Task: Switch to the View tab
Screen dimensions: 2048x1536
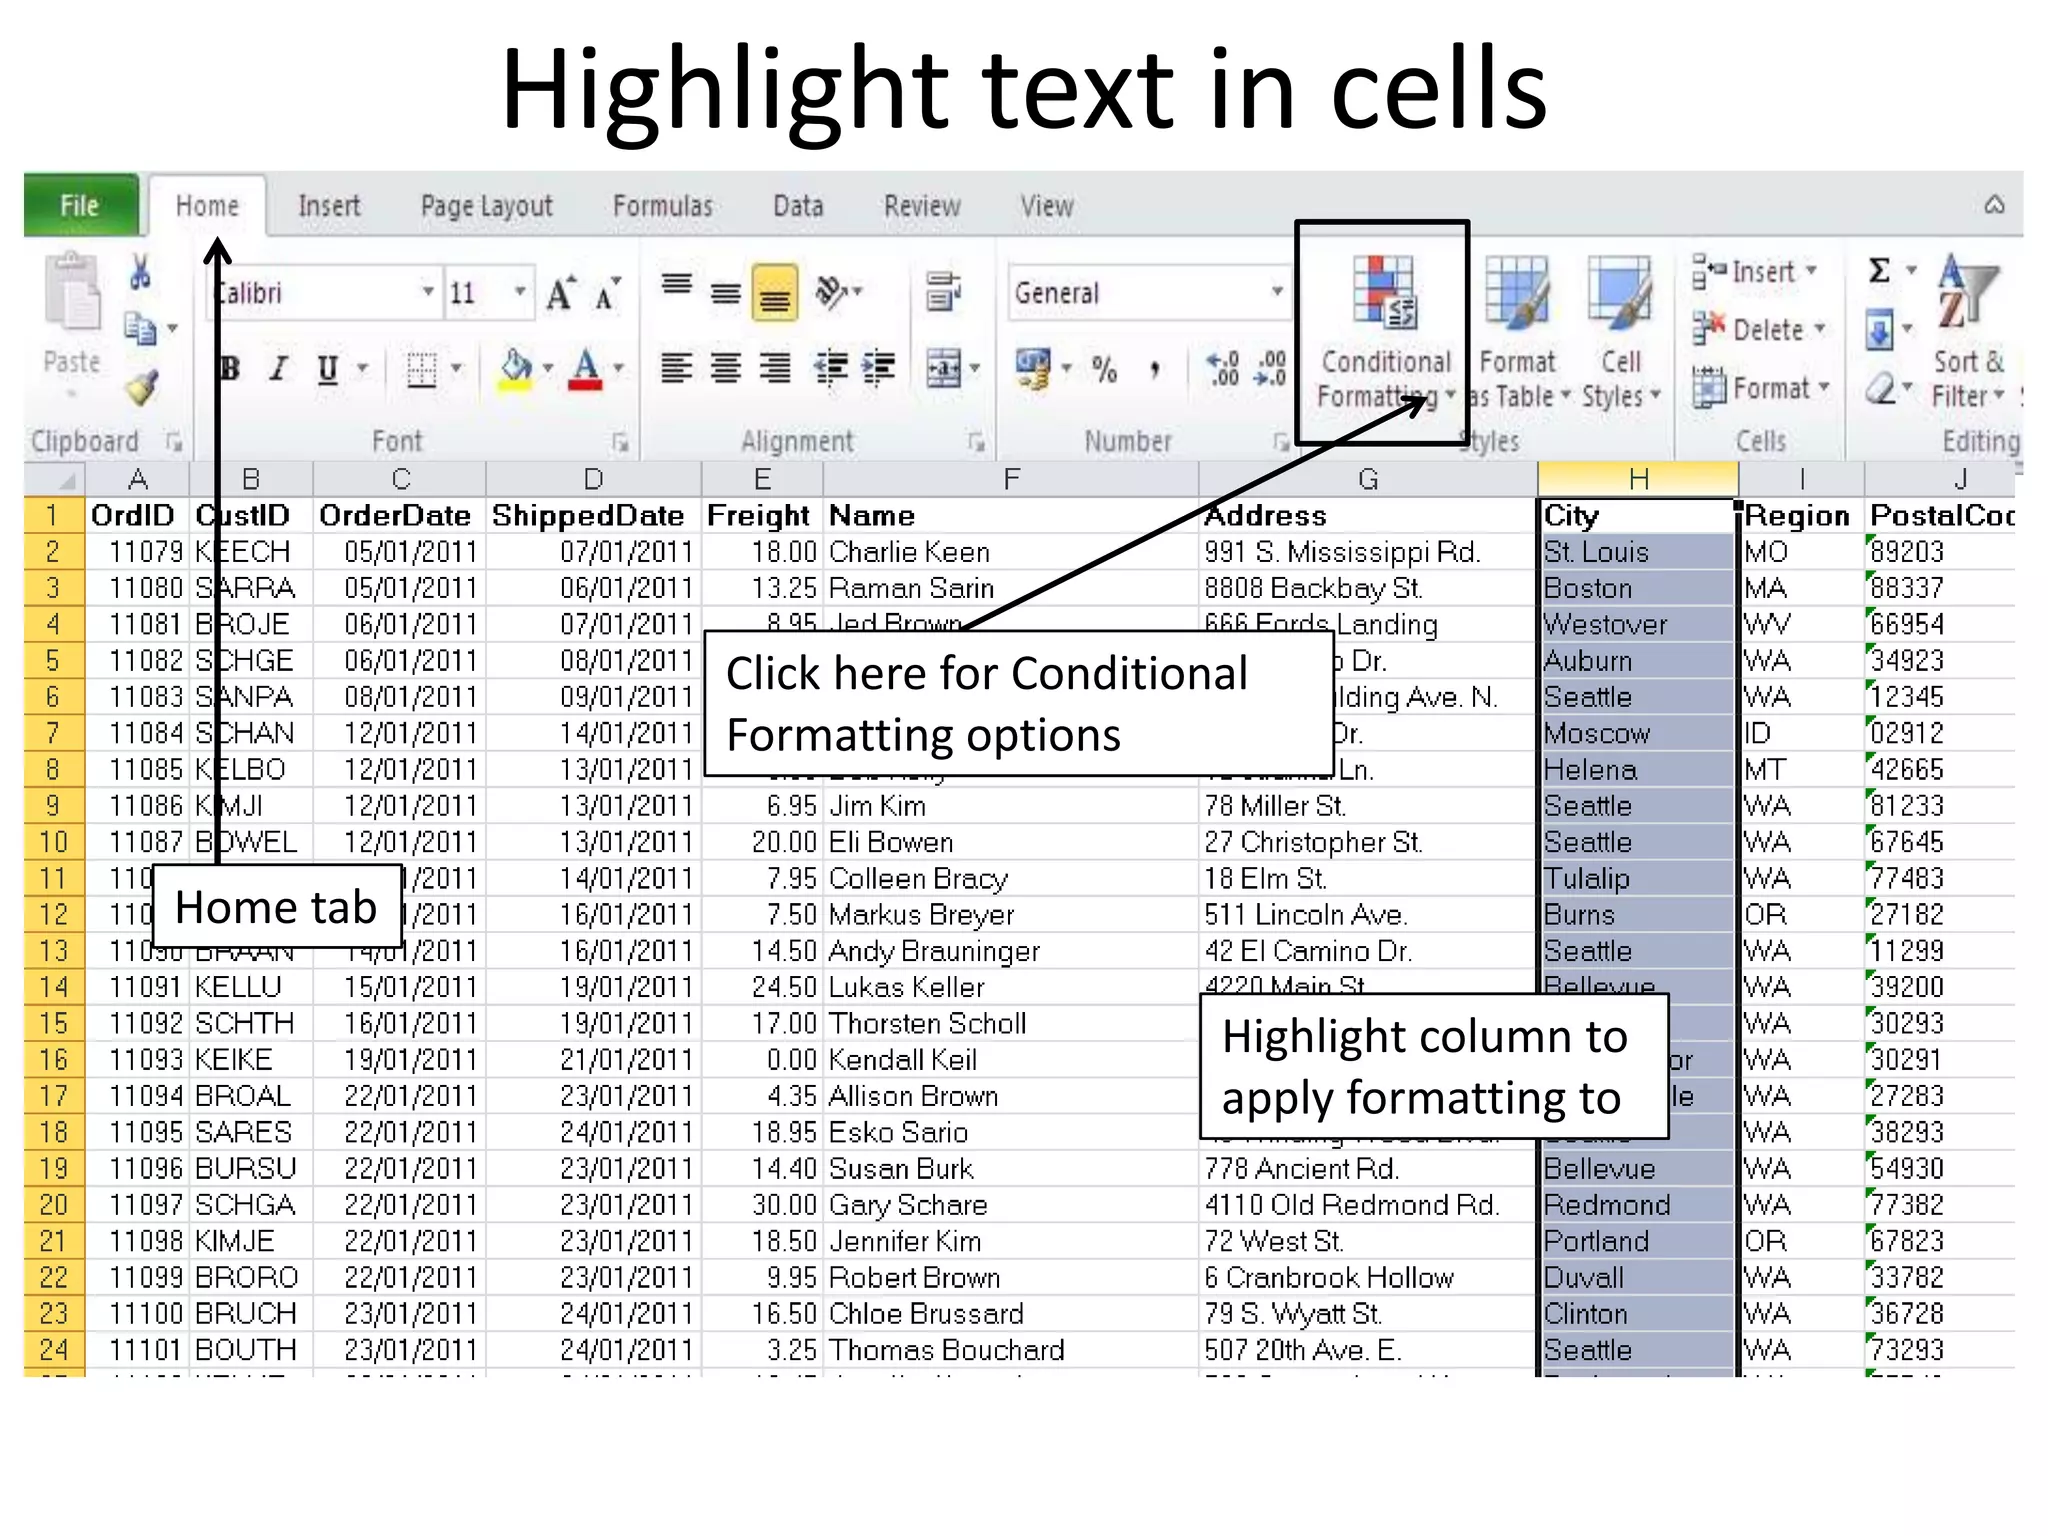Action: point(1047,206)
